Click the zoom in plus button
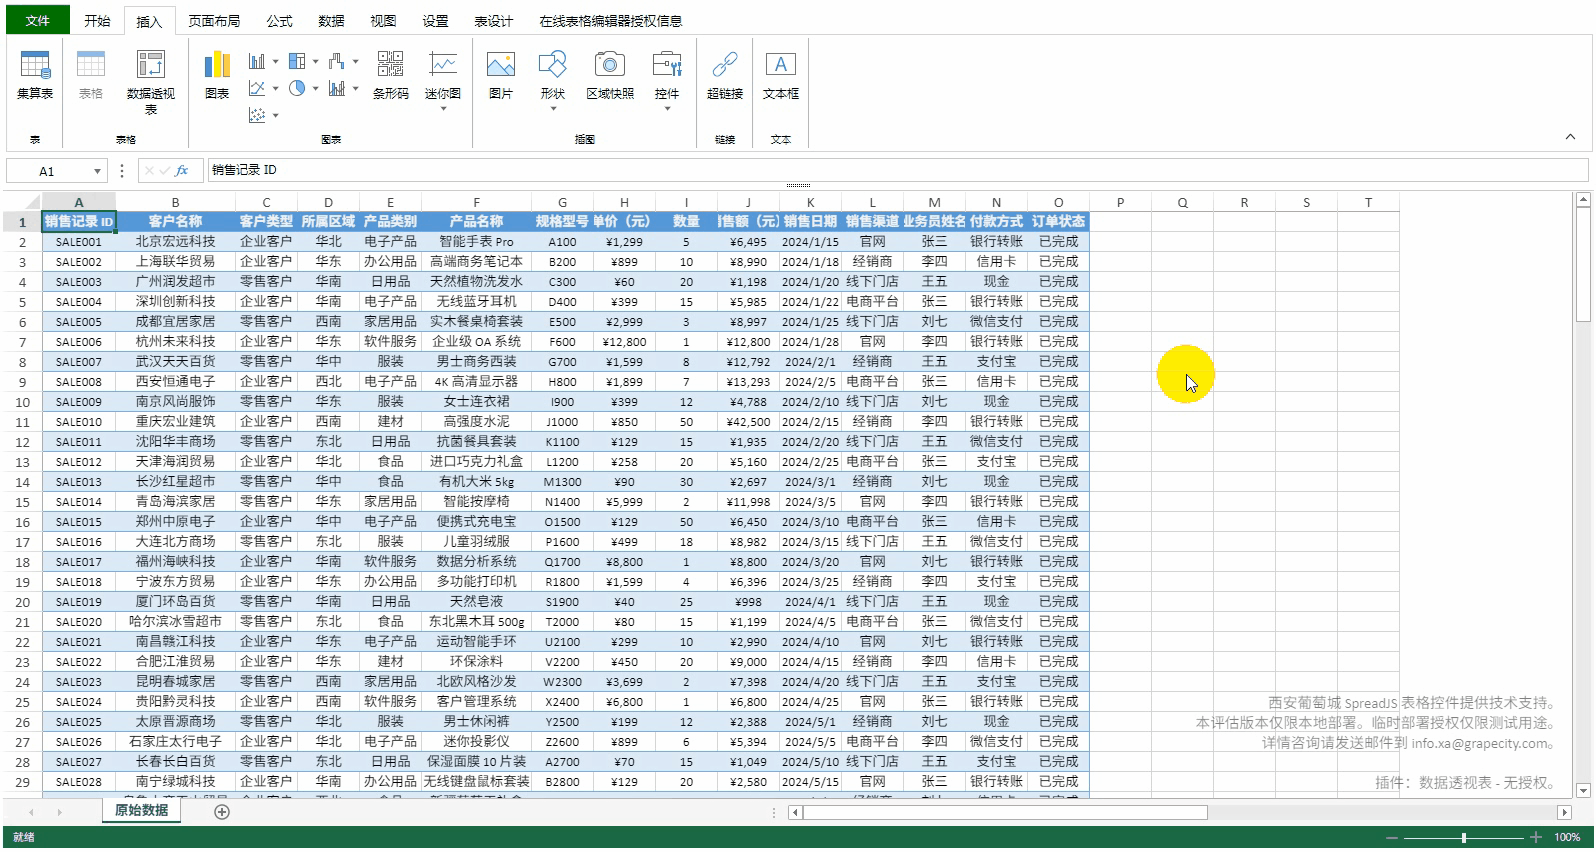 1536,837
